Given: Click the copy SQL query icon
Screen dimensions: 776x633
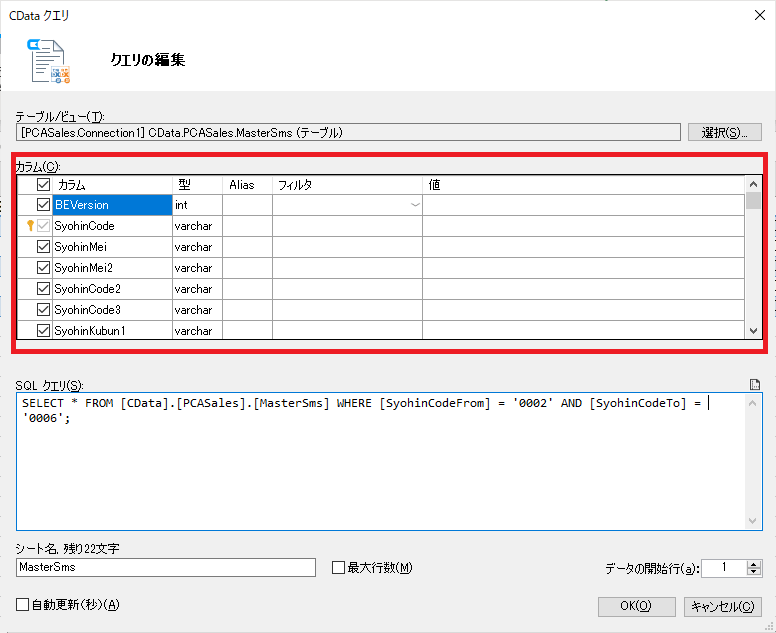Looking at the screenshot, I should point(755,385).
